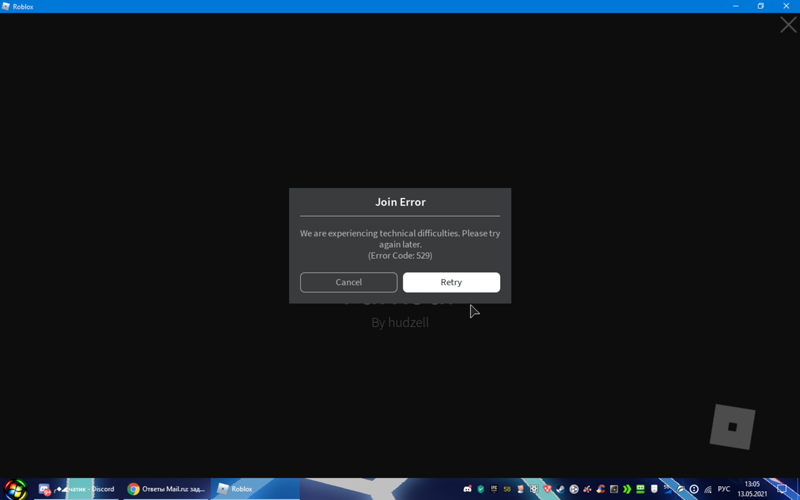The image size is (800, 500).
Task: Switch the РУС input language indicator
Action: (723, 489)
